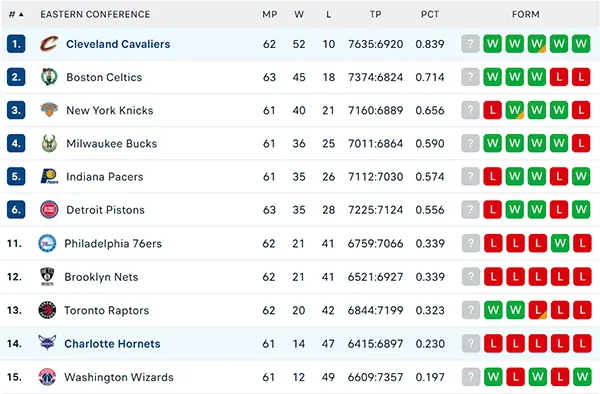Click the Celtics most recent L form badge

559,77
